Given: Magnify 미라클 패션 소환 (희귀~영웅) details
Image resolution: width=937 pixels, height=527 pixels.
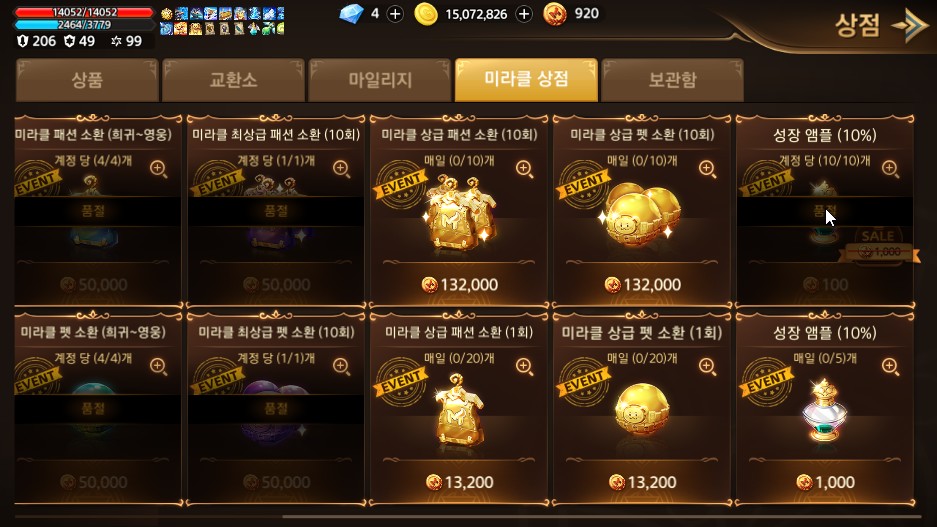Looking at the screenshot, I should [x=158, y=169].
